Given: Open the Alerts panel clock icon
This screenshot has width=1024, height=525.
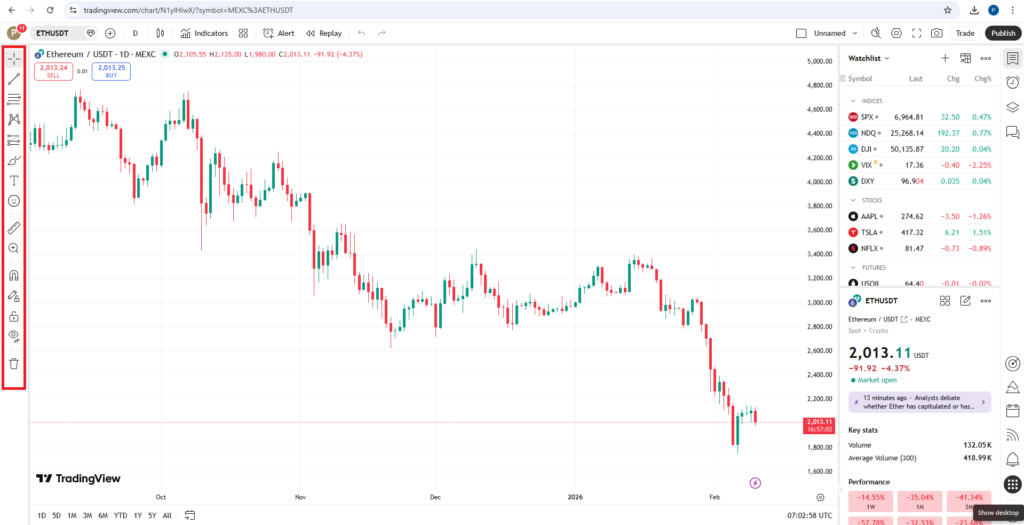Looking at the screenshot, I should tap(1012, 82).
